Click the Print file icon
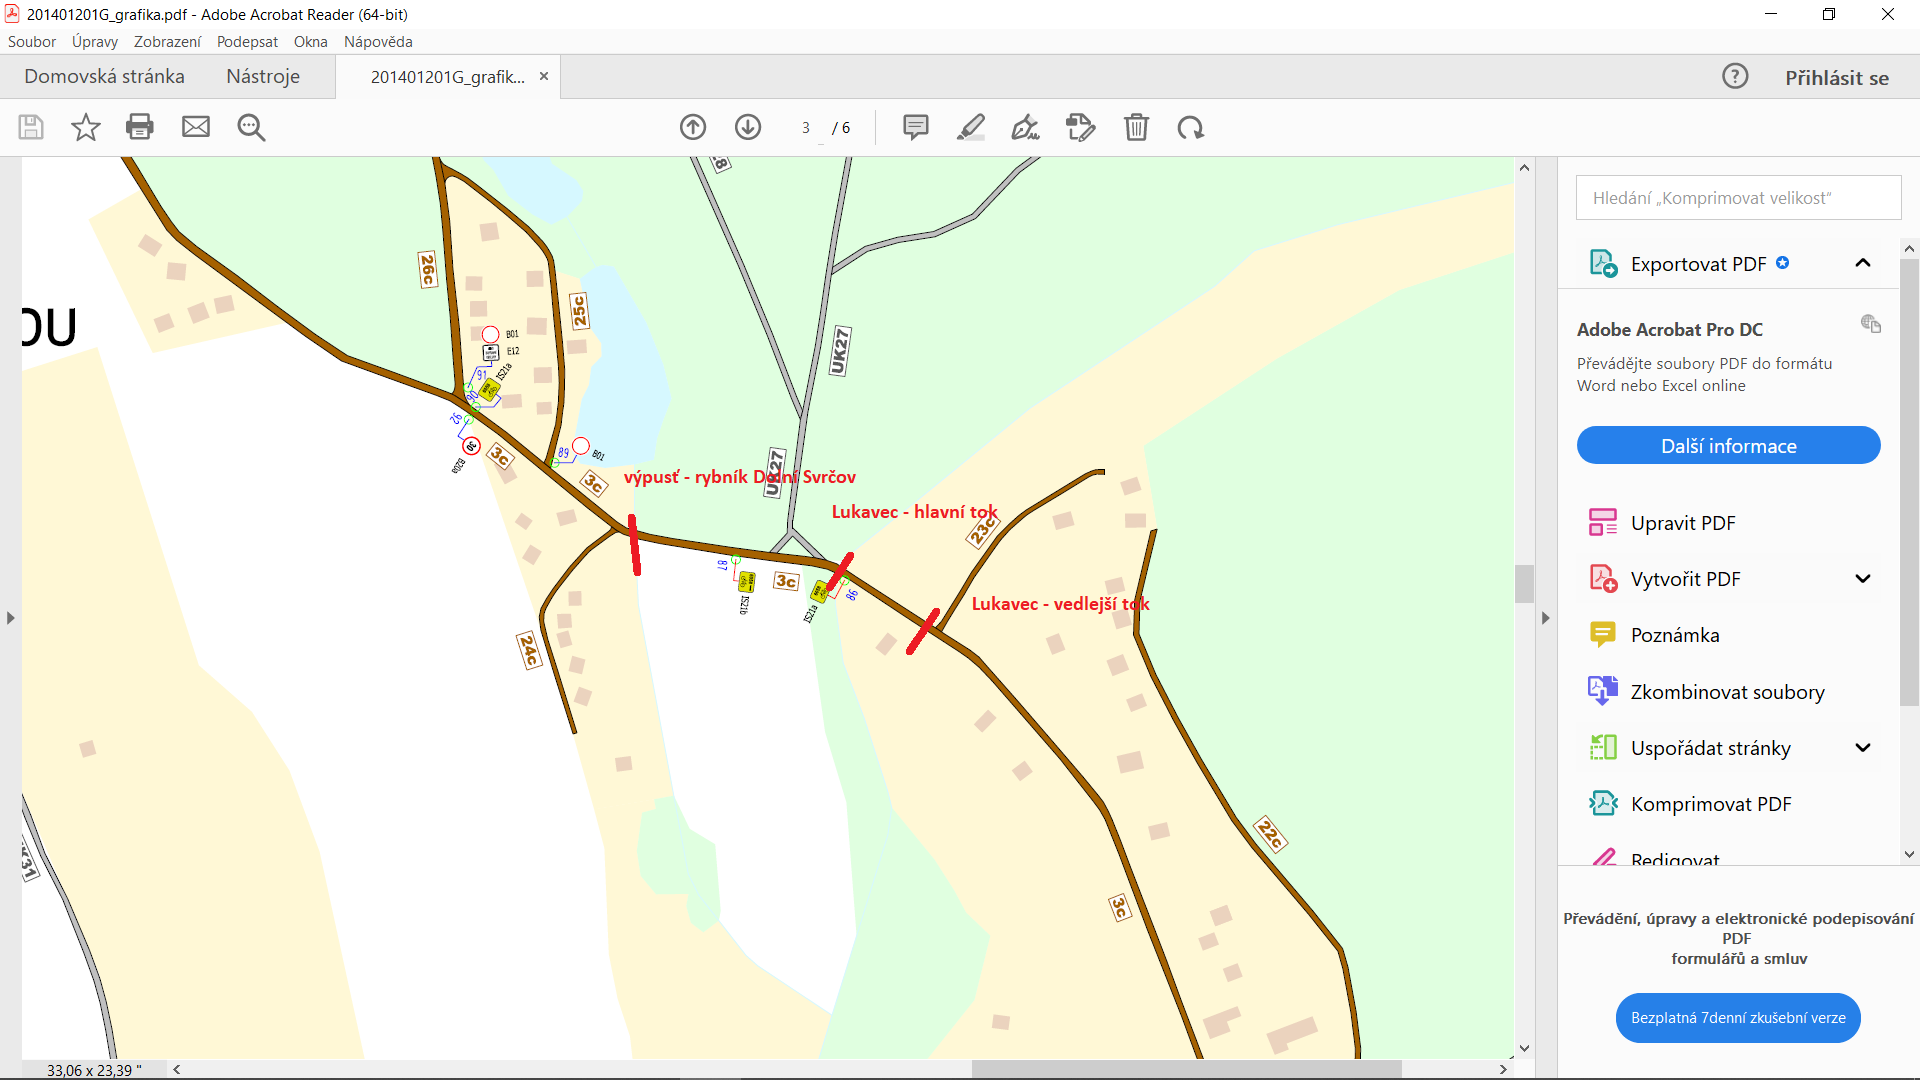The width and height of the screenshot is (1920, 1080). pyautogui.click(x=140, y=127)
